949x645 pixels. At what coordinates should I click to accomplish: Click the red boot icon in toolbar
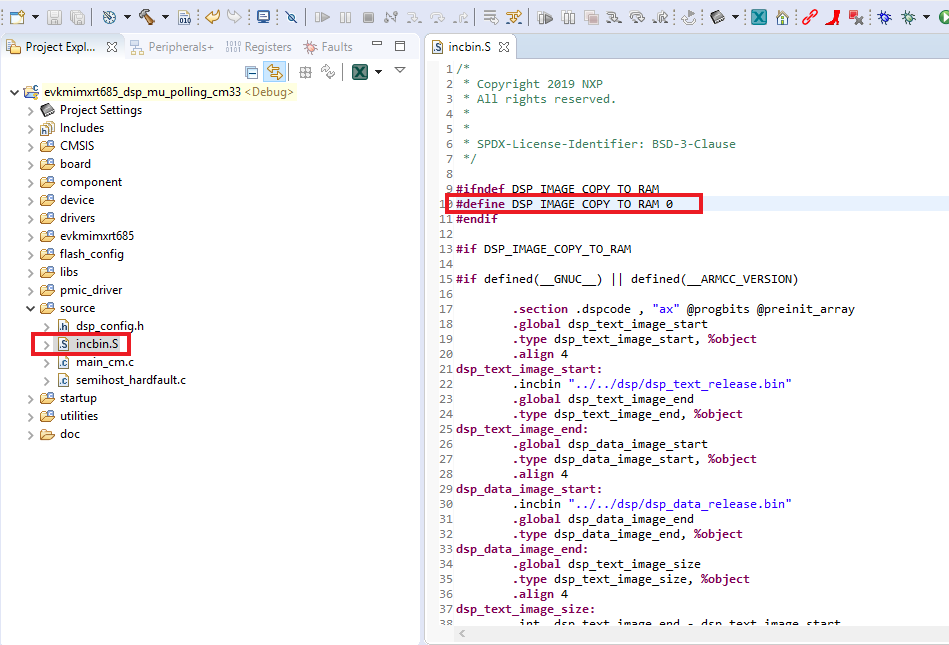[x=832, y=17]
